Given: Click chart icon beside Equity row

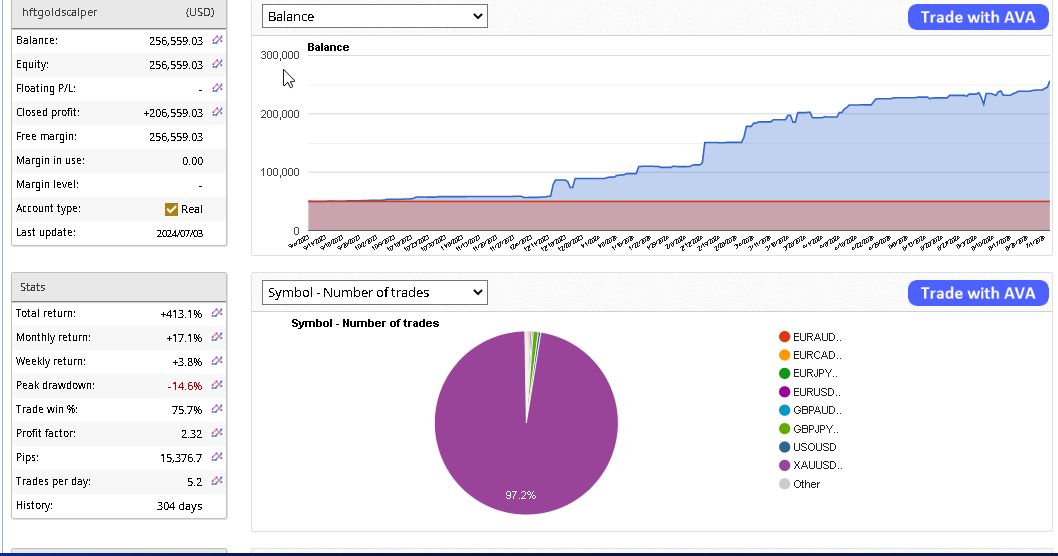Looking at the screenshot, I should (x=217, y=64).
